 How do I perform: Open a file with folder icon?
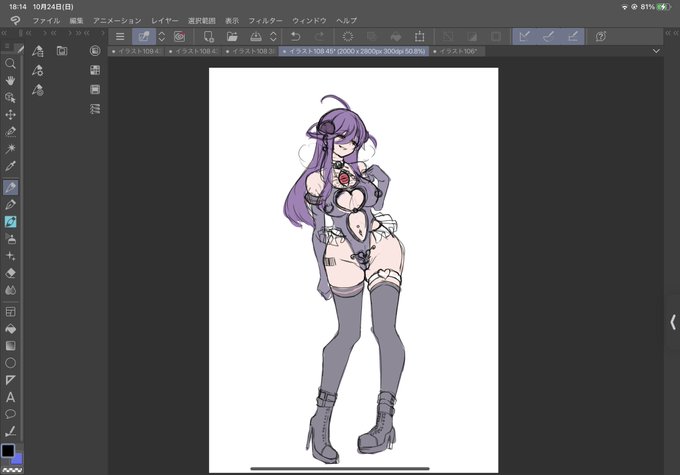pyautogui.click(x=232, y=36)
